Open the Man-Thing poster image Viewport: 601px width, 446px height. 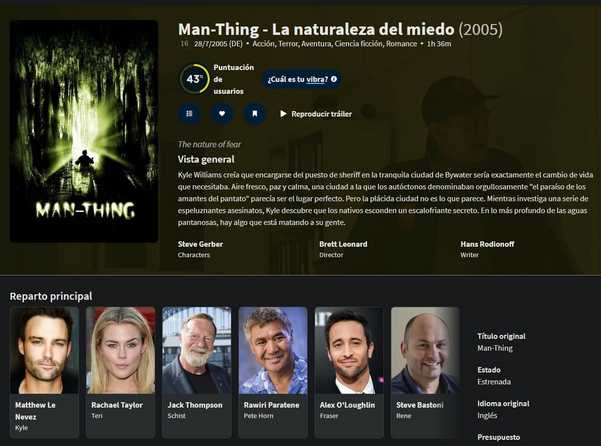coord(84,131)
